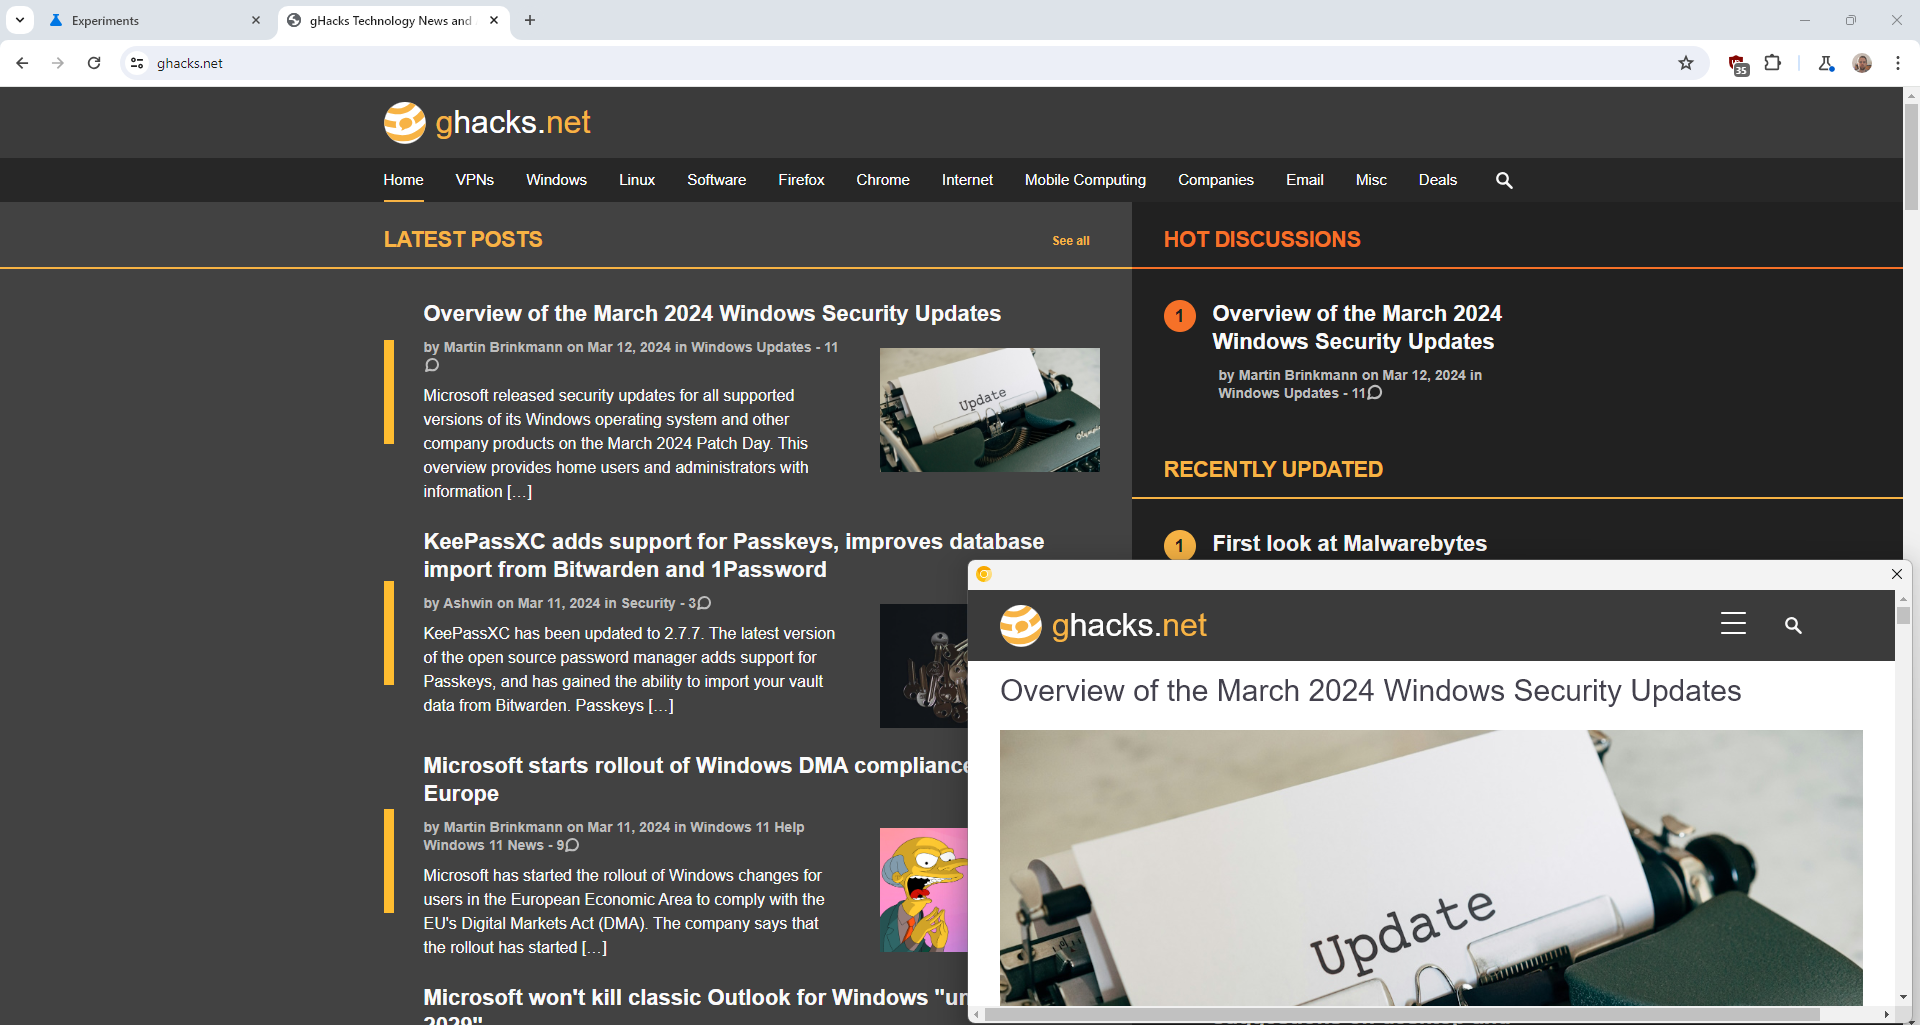This screenshot has width=1920, height=1025.
Task: Click Security category link in KeePassXC byline
Action: 648,603
